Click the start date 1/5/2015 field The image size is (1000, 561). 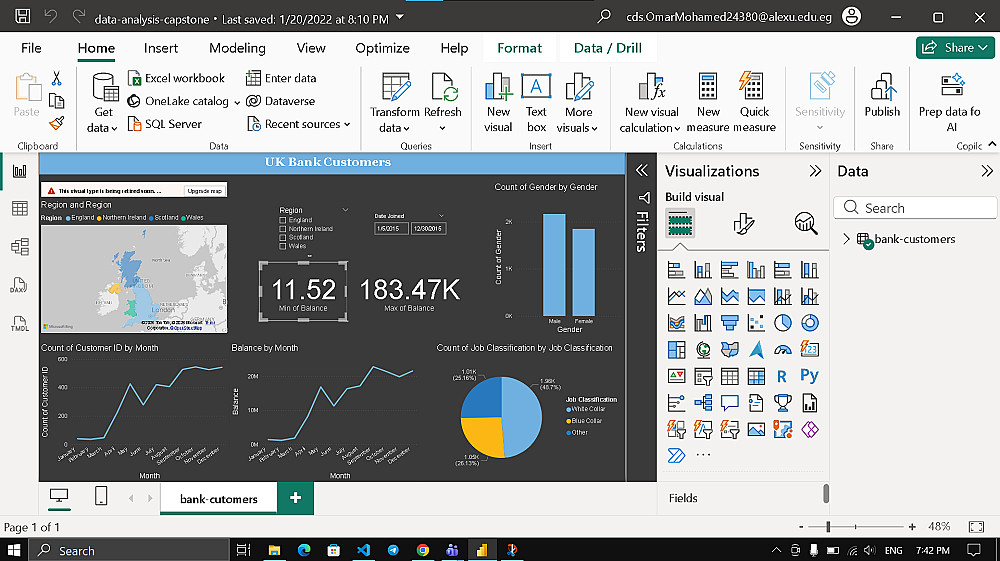point(391,228)
